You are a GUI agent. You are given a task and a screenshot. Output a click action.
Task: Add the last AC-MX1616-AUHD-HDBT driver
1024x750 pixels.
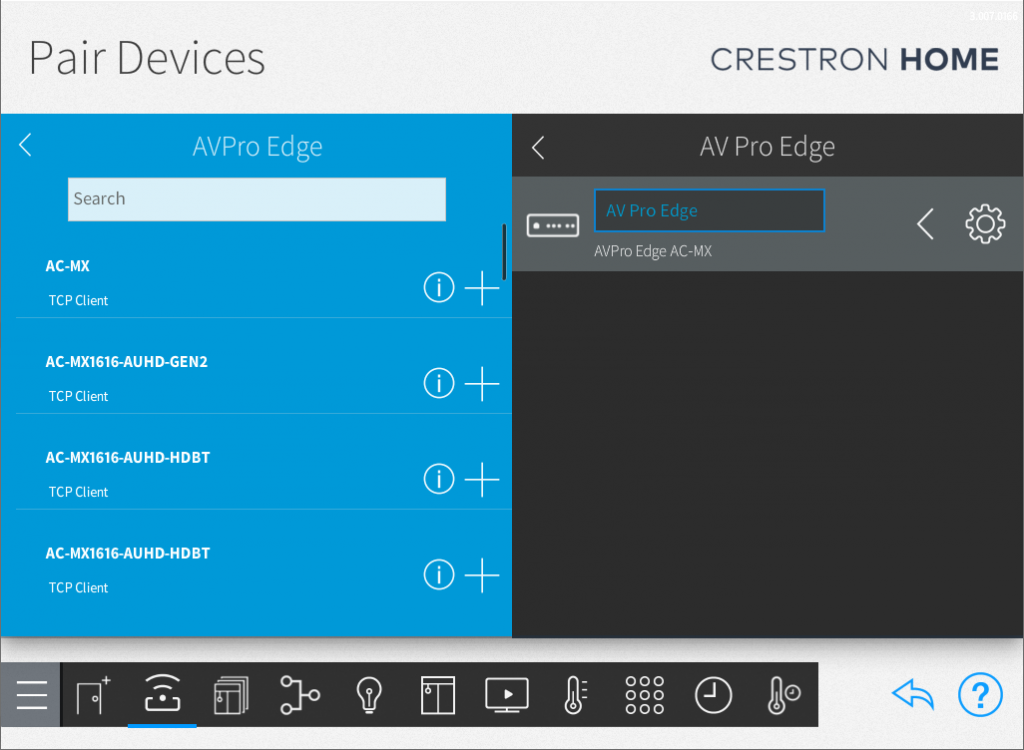point(482,576)
